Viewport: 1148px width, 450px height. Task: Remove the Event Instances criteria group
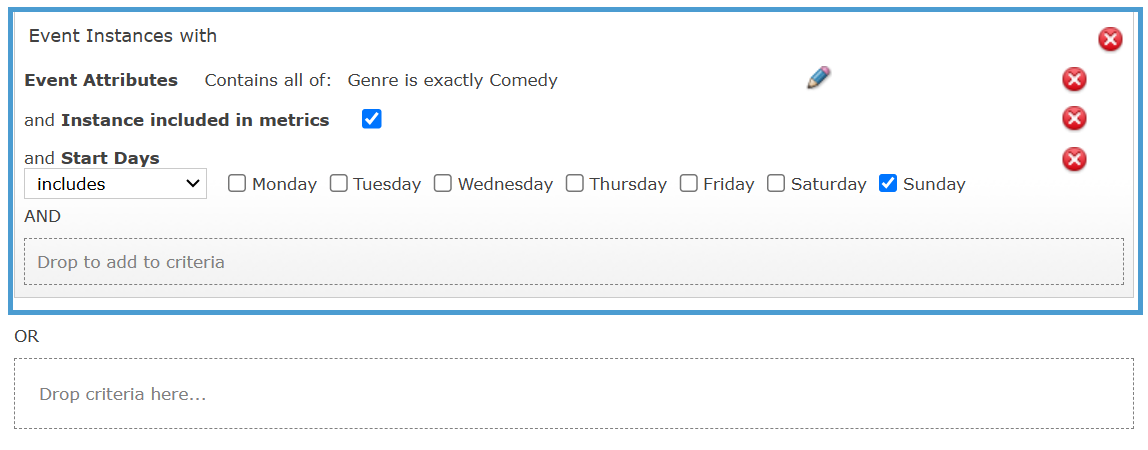click(x=1110, y=39)
